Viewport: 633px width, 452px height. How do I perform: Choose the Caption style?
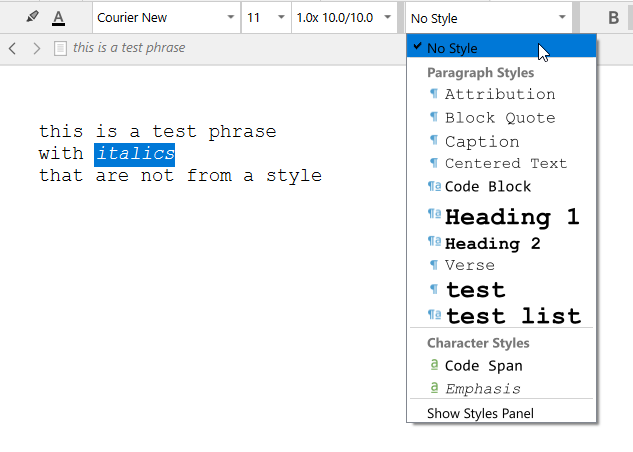(481, 142)
